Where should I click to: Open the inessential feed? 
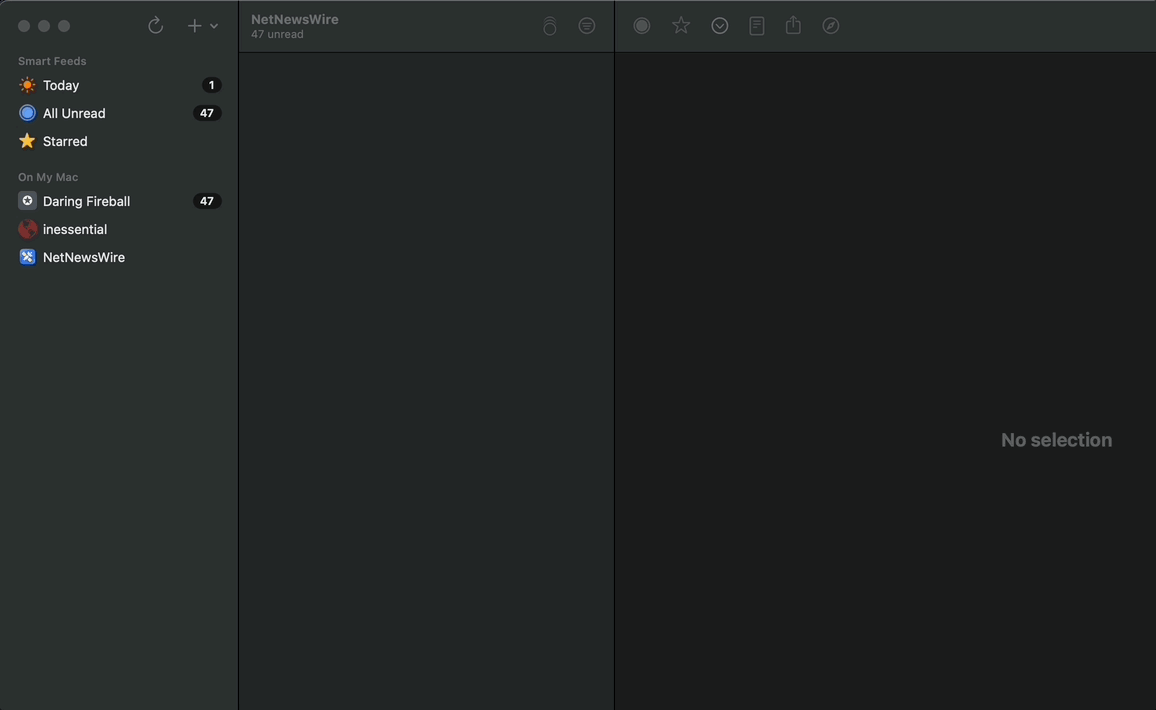click(119, 229)
